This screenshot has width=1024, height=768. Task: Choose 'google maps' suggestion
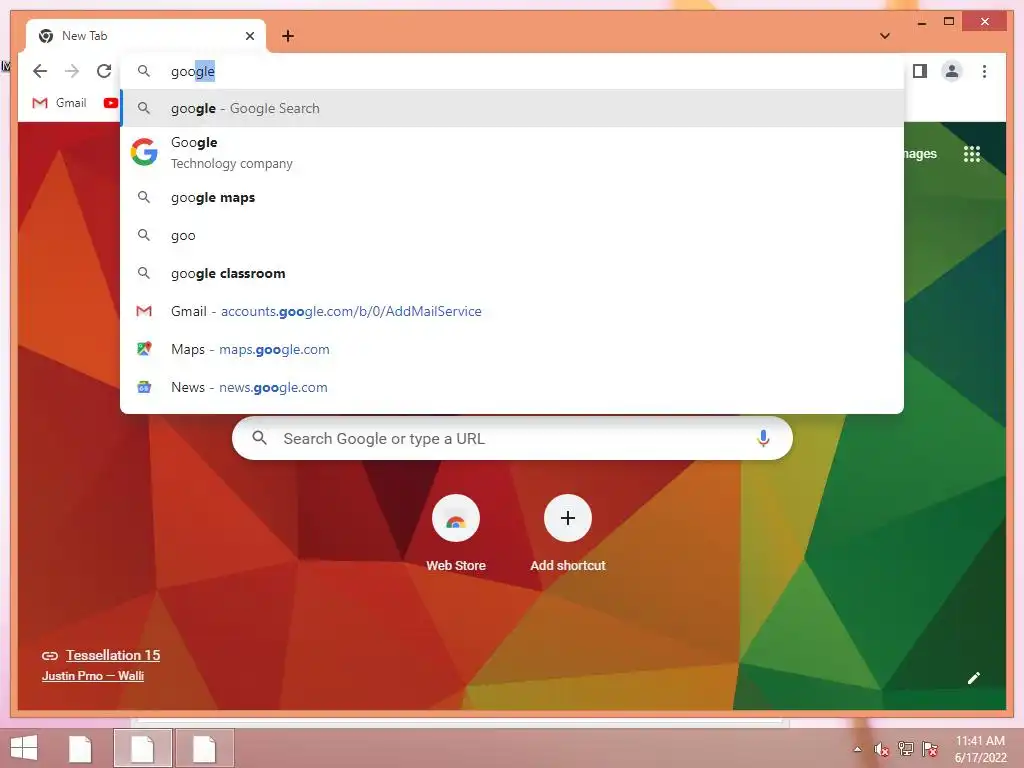coord(512,197)
